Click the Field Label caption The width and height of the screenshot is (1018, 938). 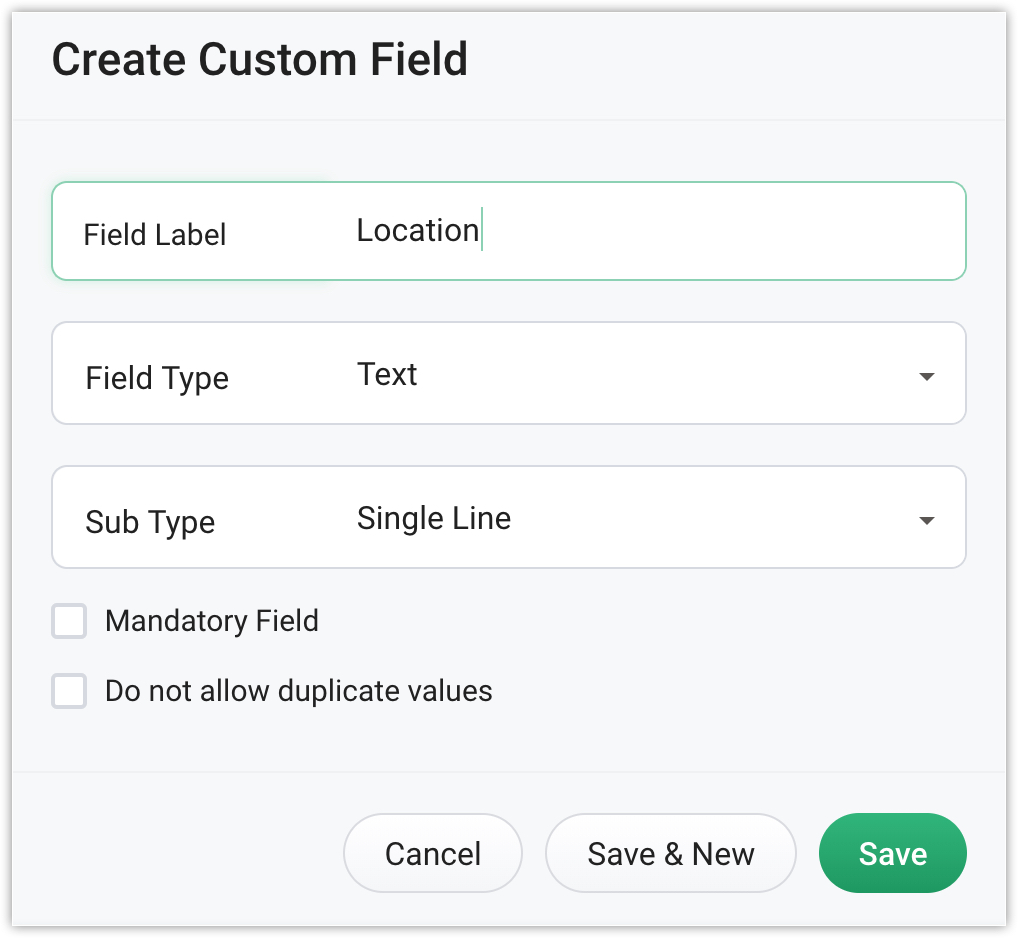155,235
